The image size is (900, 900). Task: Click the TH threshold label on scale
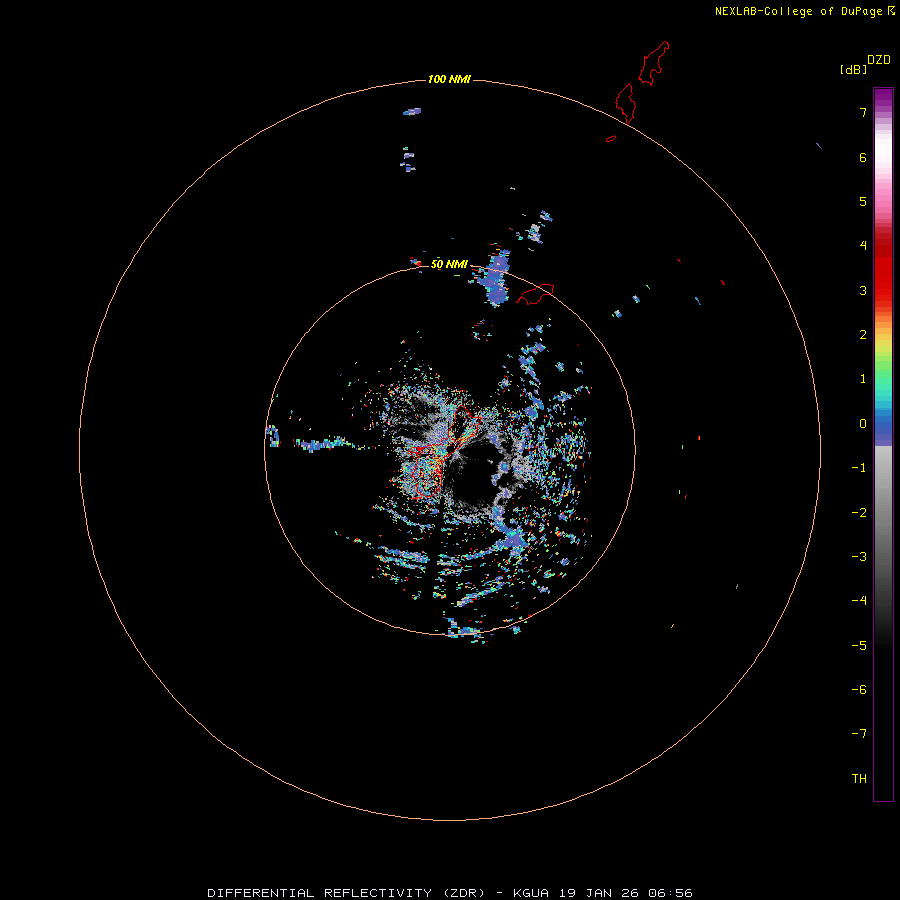click(859, 779)
